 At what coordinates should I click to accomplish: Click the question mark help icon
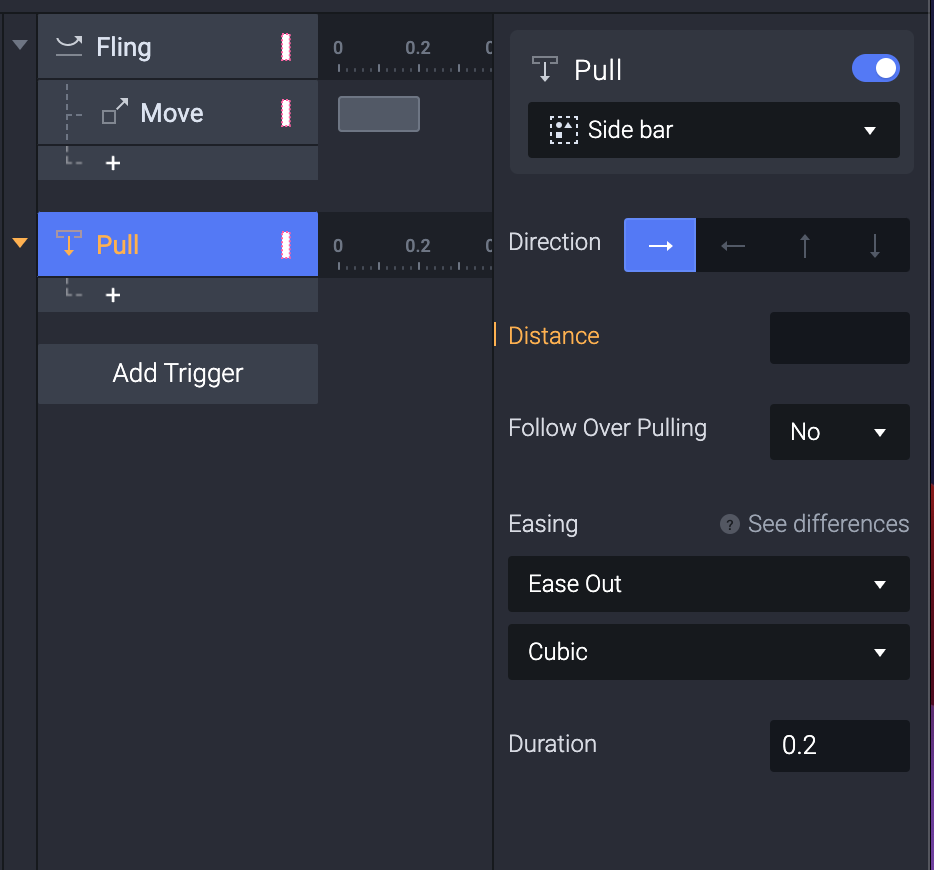tap(730, 524)
